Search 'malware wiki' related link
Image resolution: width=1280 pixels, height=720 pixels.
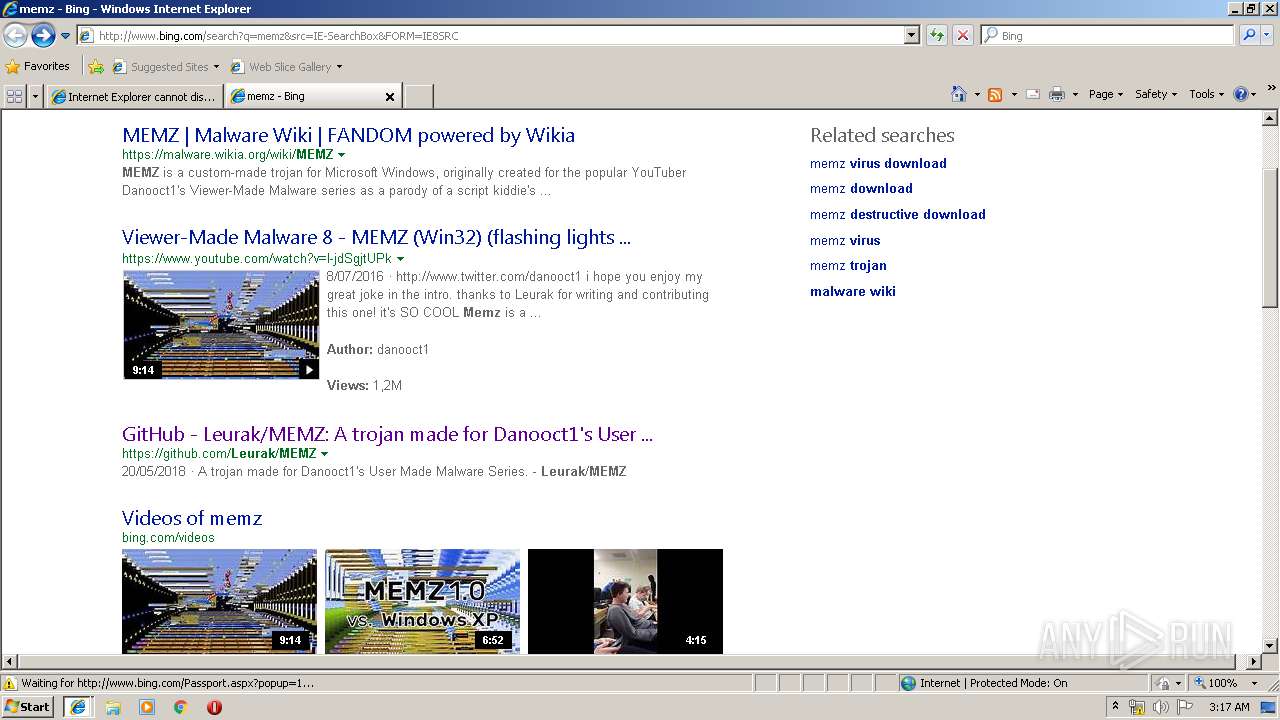853,291
